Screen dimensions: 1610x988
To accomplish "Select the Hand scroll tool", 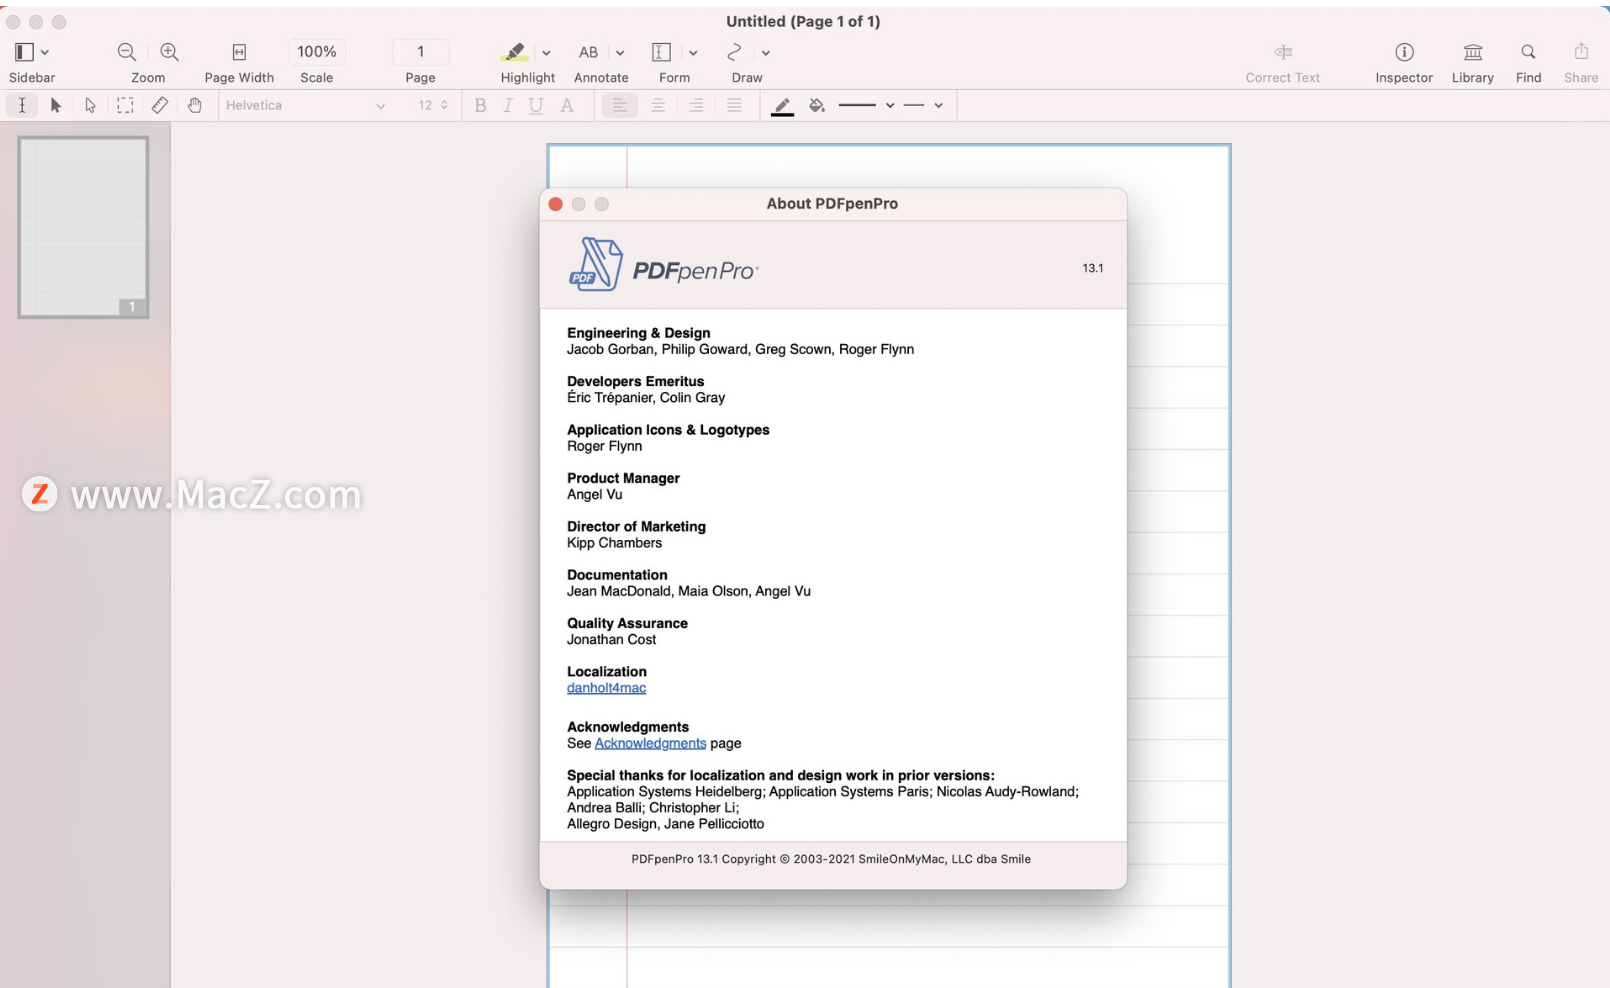I will click(195, 105).
